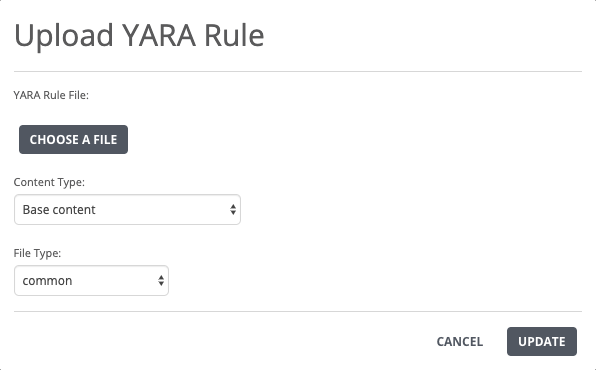Expand the File Type dropdown
The image size is (596, 370).
(x=91, y=281)
